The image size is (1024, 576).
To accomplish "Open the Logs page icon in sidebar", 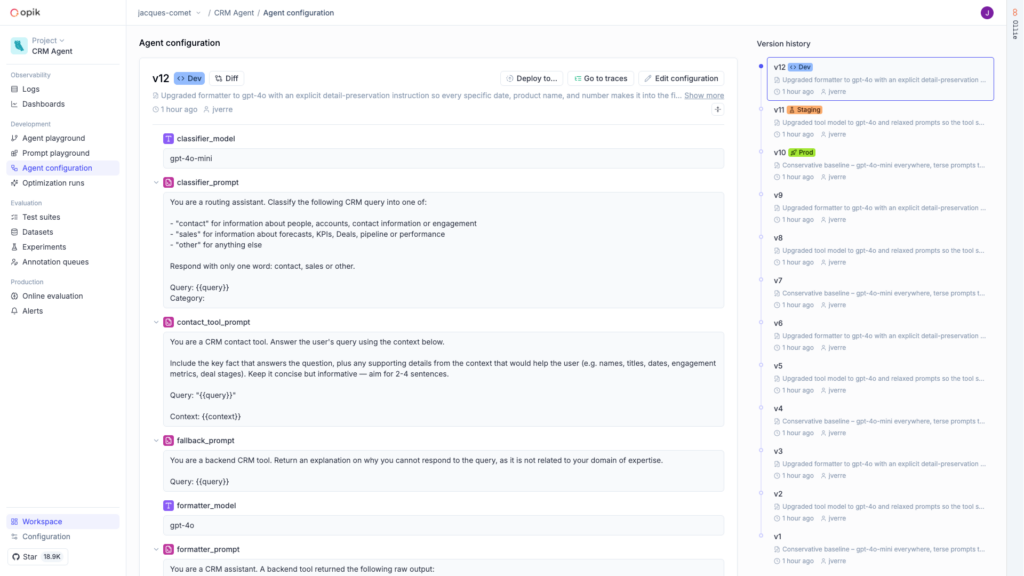I will pos(15,89).
